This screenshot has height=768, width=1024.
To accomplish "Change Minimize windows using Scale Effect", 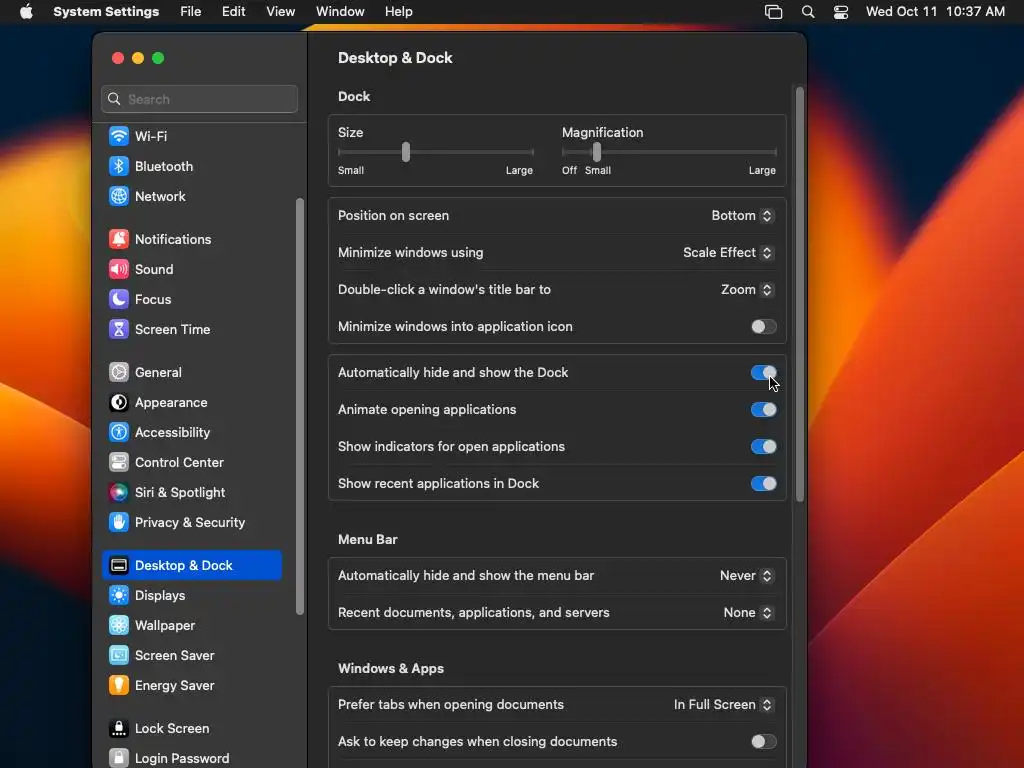I will 728,253.
